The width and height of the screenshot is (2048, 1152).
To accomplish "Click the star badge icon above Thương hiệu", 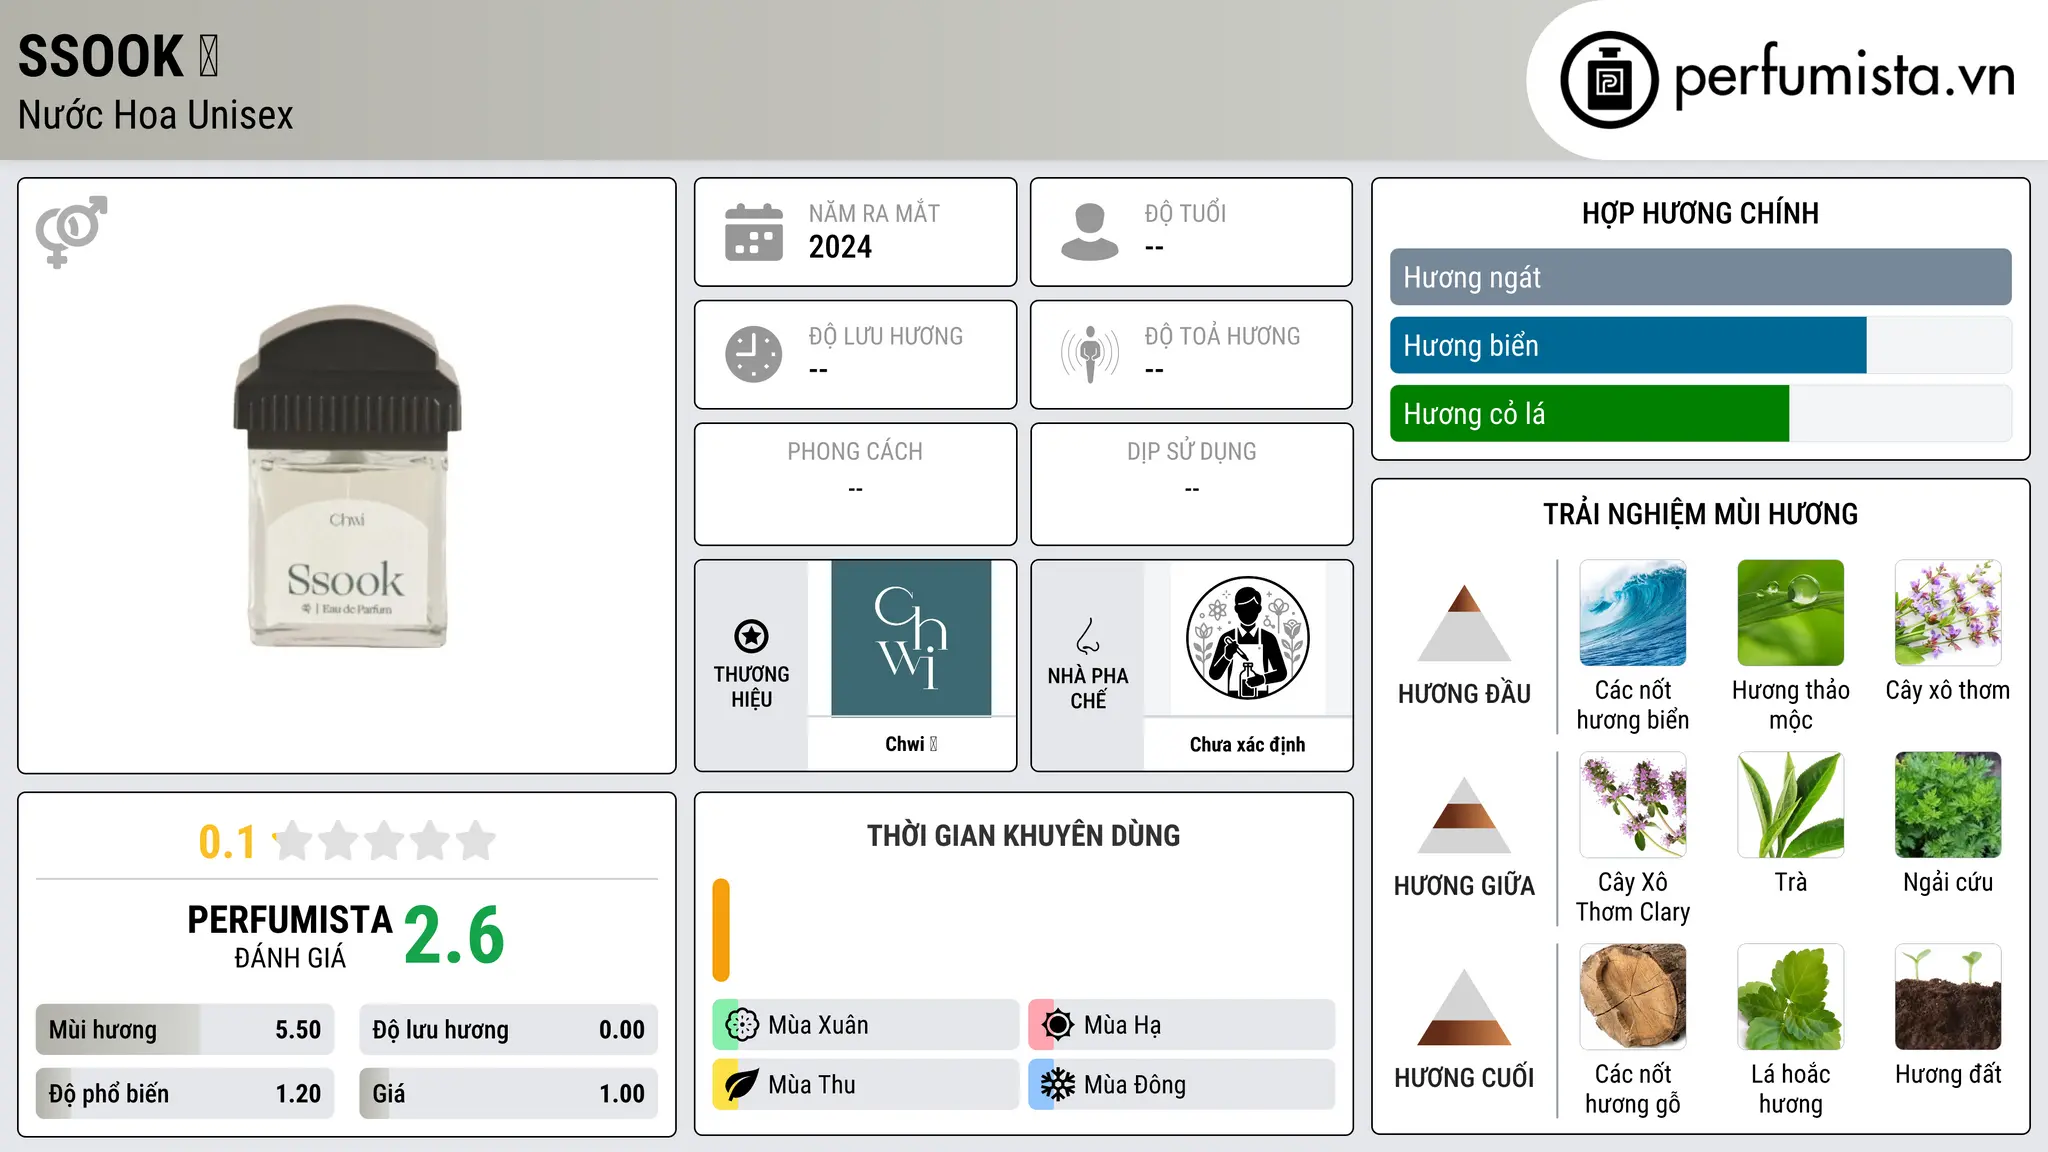I will [751, 636].
